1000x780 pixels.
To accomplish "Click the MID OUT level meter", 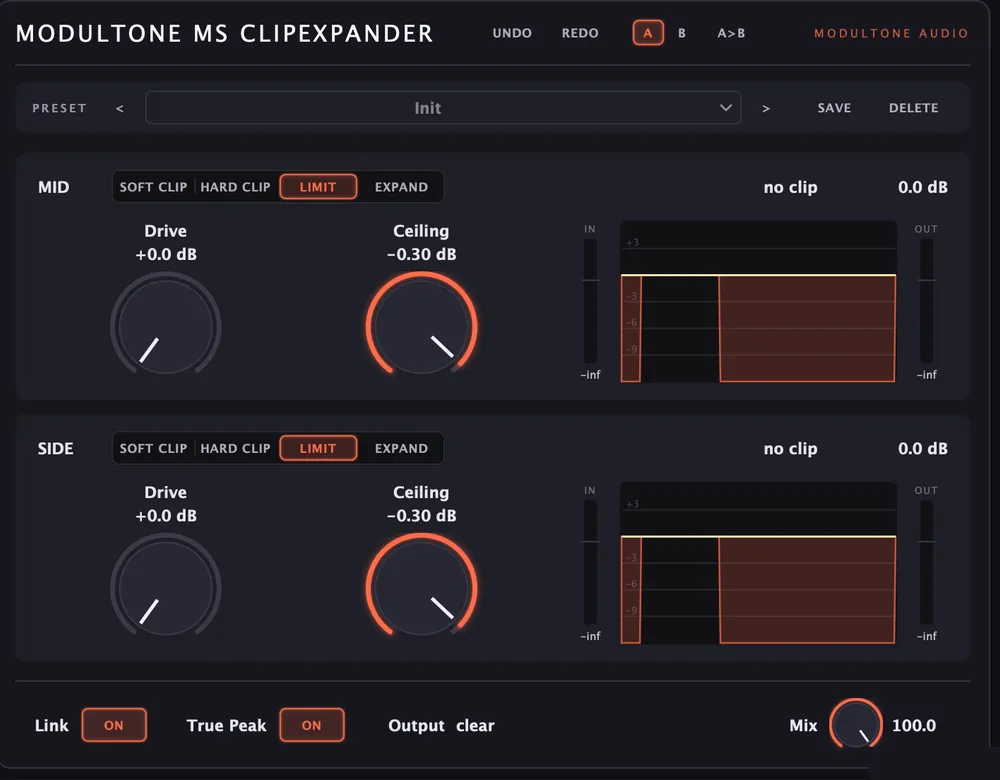I will 927,301.
